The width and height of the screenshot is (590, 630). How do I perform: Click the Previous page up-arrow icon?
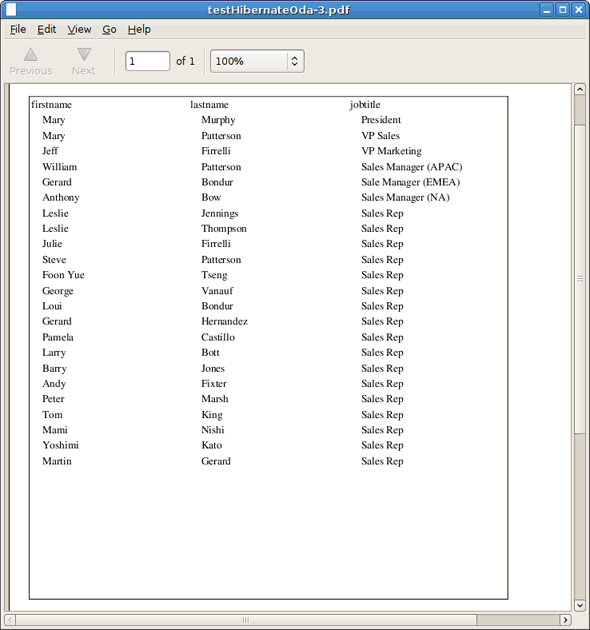pos(31,55)
